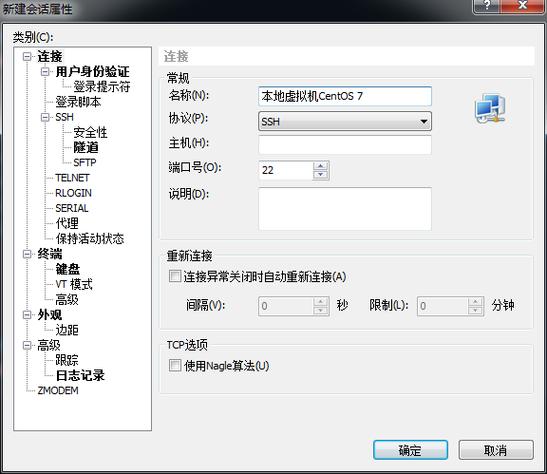This screenshot has width=547, height=474.
Task: Select SERIAL in the tree
Action: (x=72, y=208)
